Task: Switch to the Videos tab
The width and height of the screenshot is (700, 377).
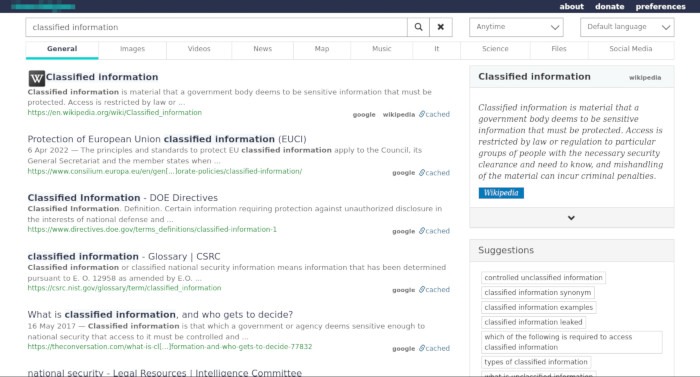Action: point(199,49)
